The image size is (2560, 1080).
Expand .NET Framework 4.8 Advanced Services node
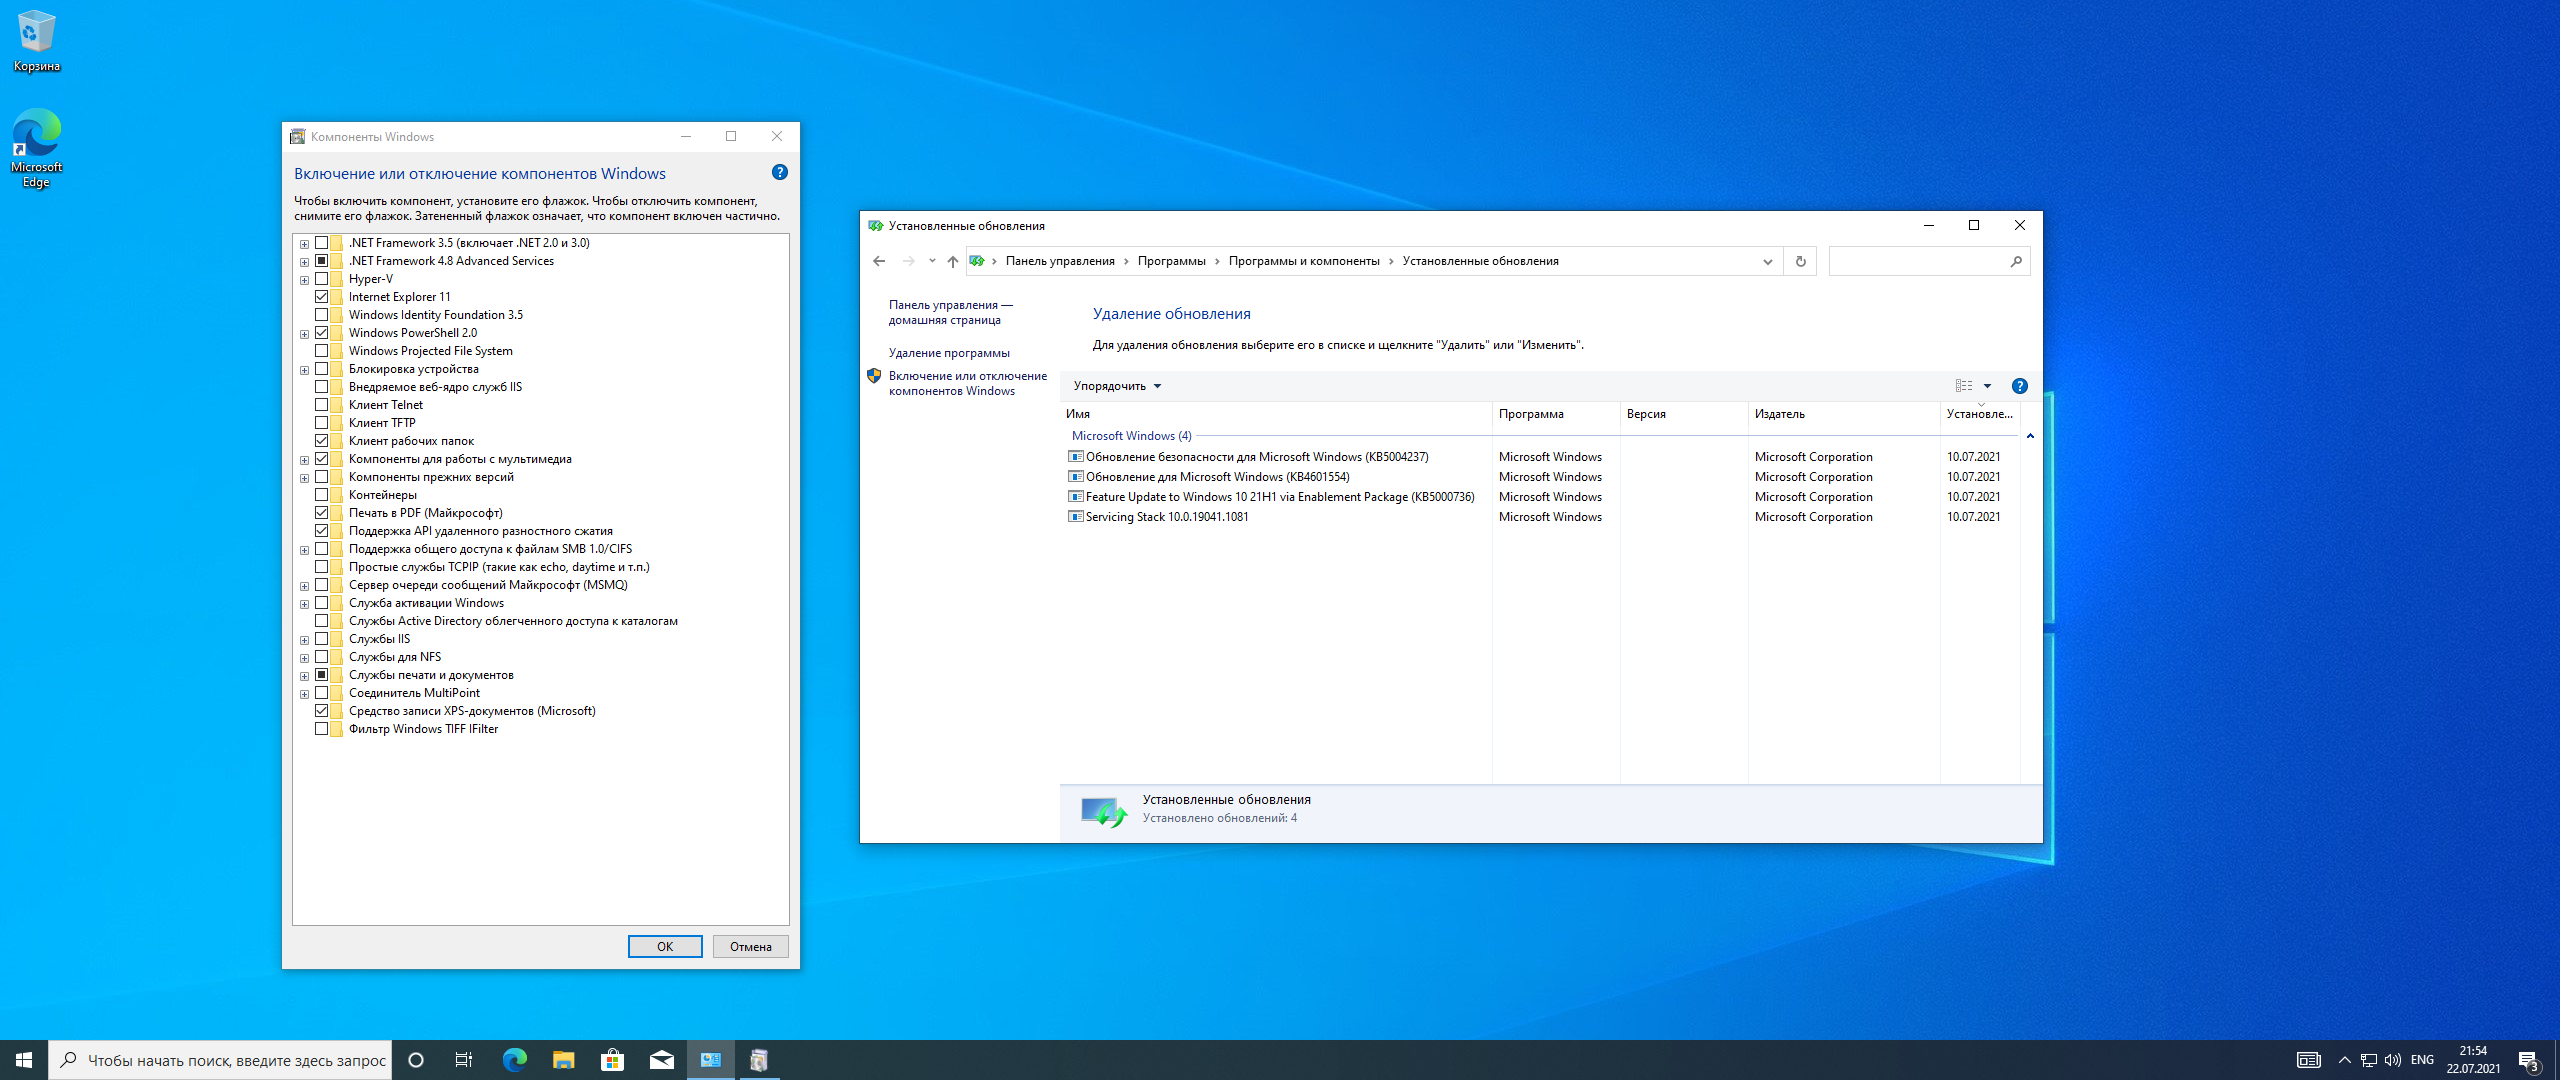point(304,262)
